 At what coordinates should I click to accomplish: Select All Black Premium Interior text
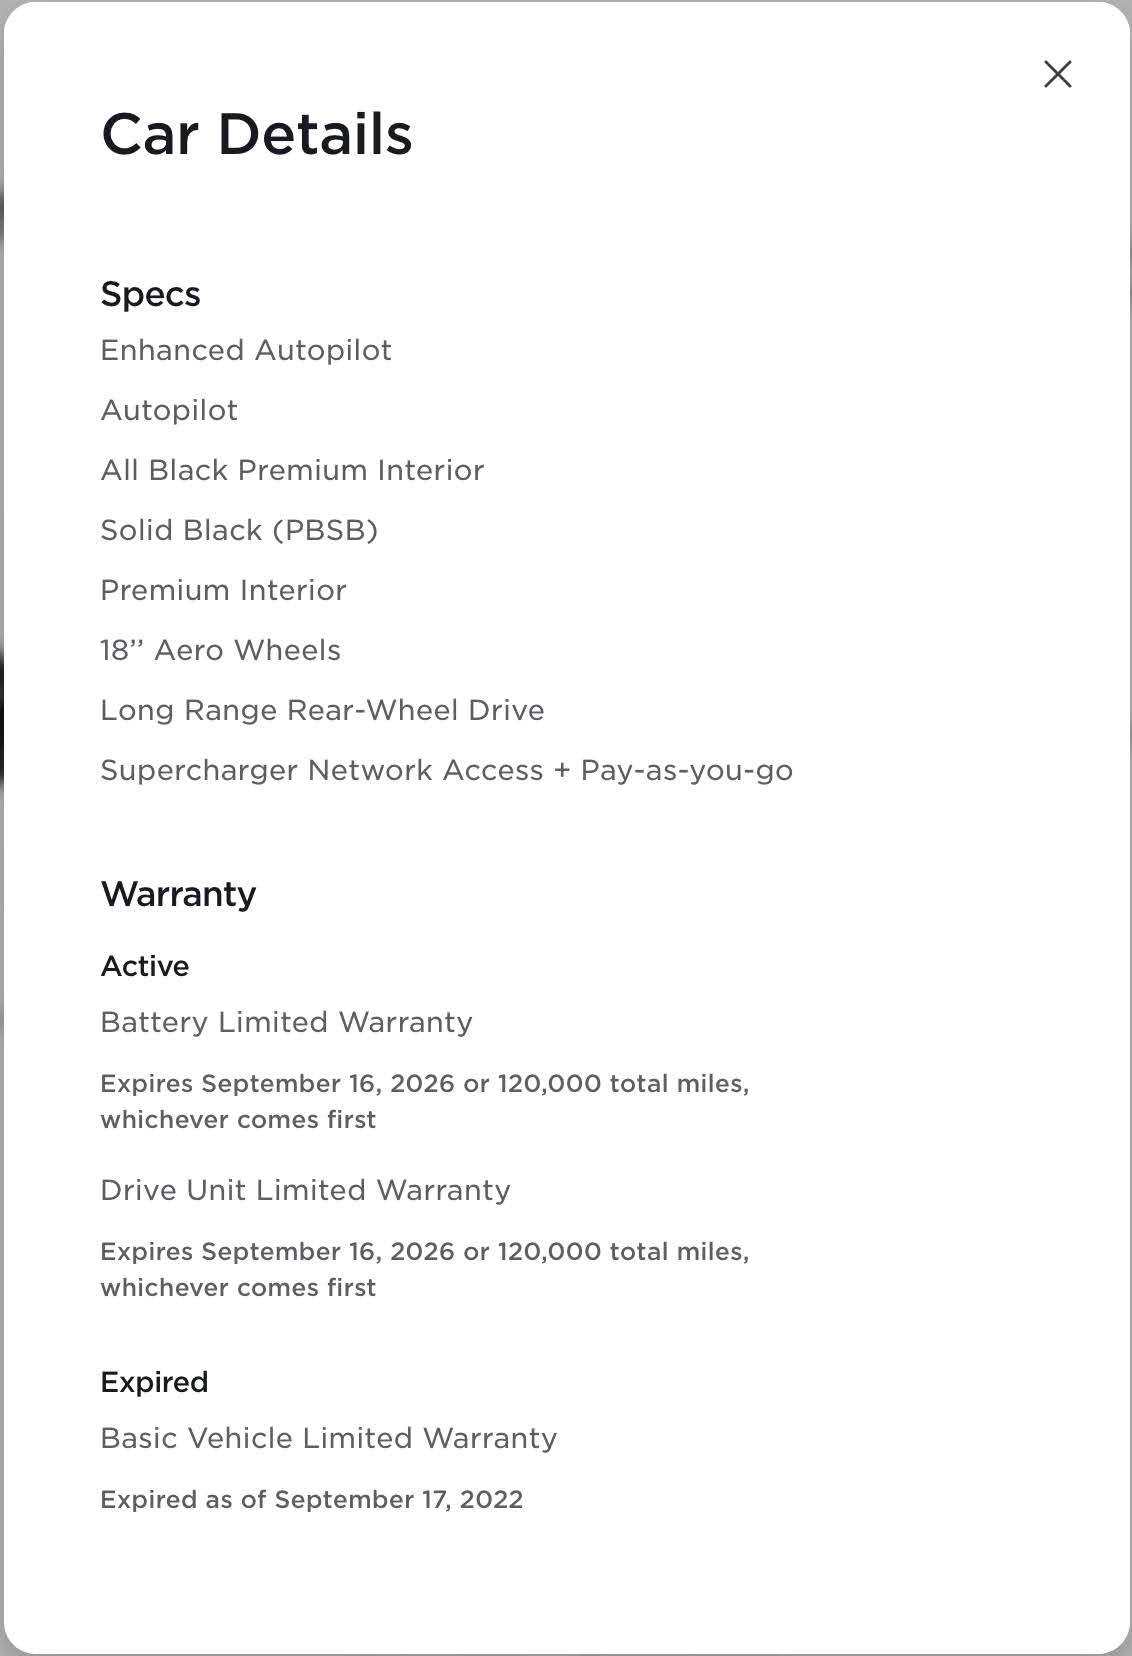[292, 470]
